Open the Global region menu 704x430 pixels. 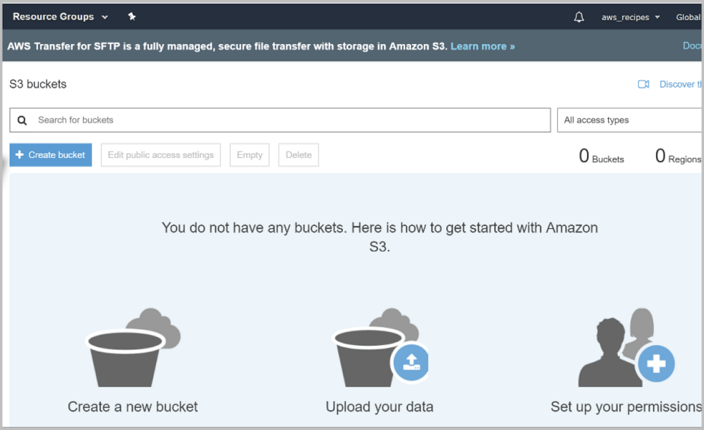(x=688, y=17)
